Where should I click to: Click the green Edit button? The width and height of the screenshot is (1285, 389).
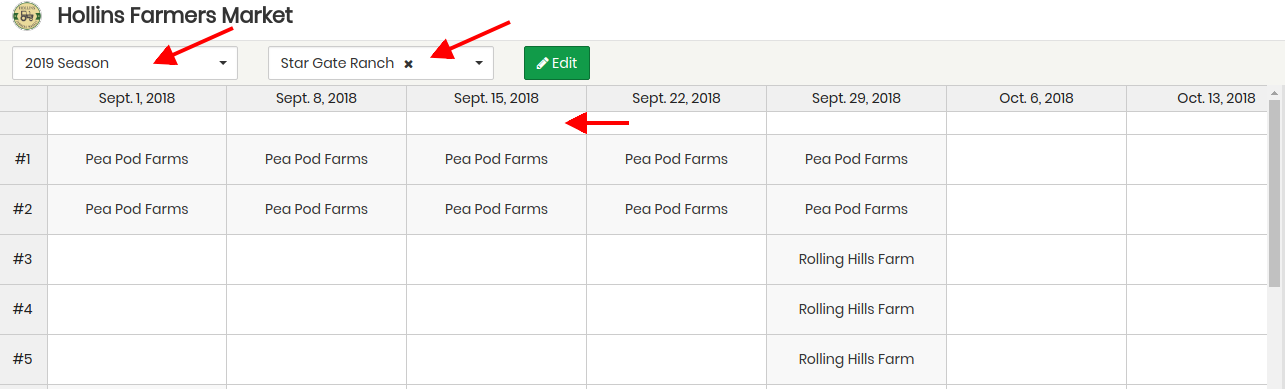pyautogui.click(x=557, y=63)
